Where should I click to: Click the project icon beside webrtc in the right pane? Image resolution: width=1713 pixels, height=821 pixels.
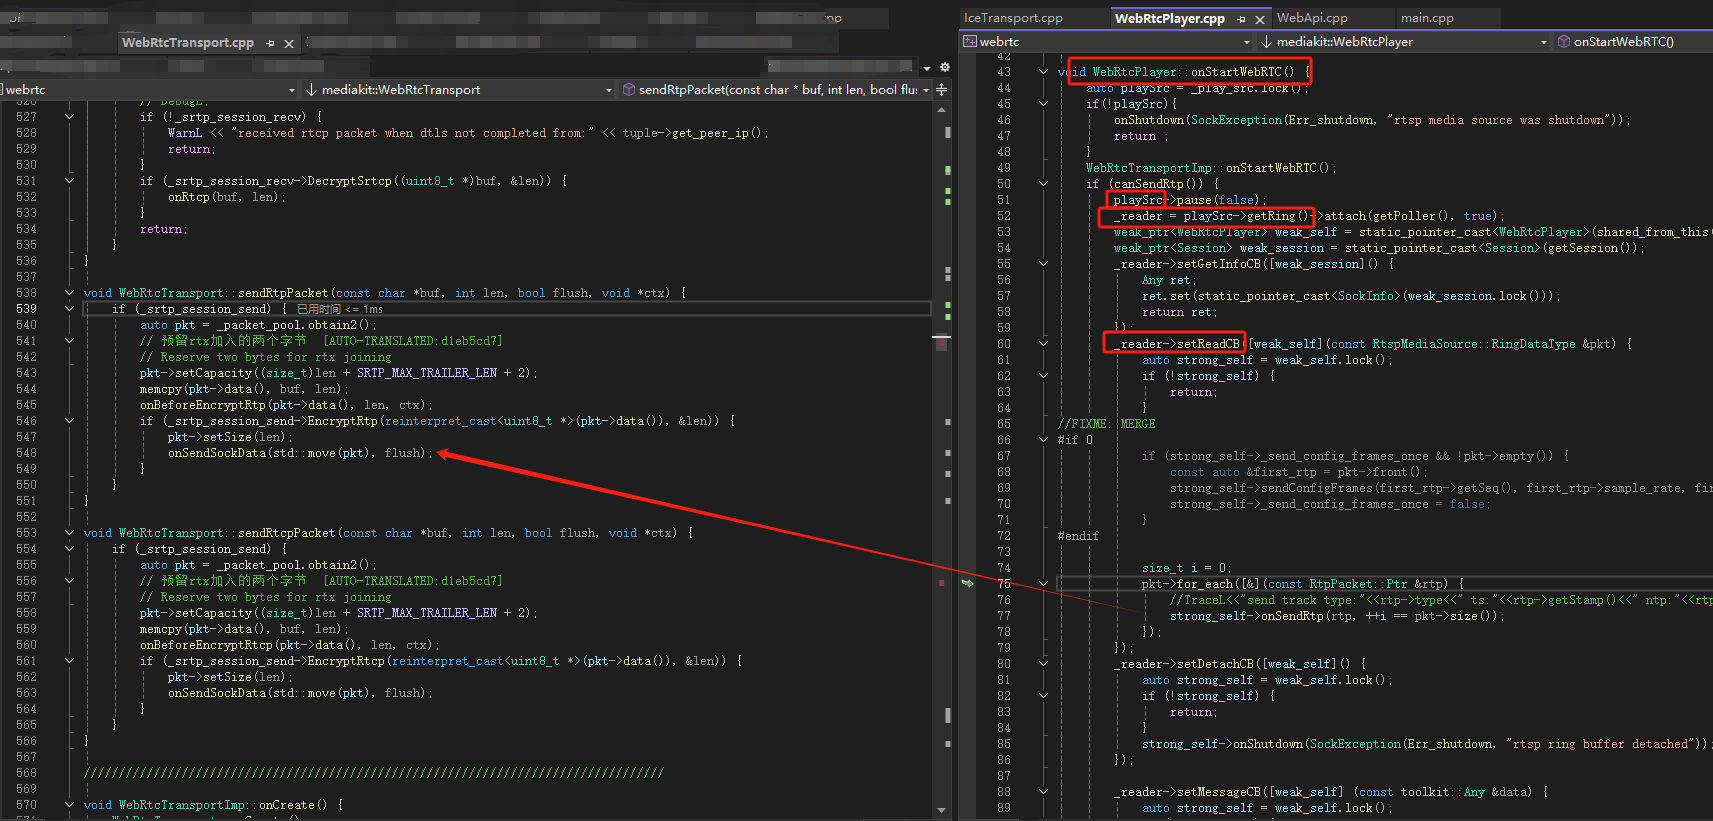tap(970, 41)
